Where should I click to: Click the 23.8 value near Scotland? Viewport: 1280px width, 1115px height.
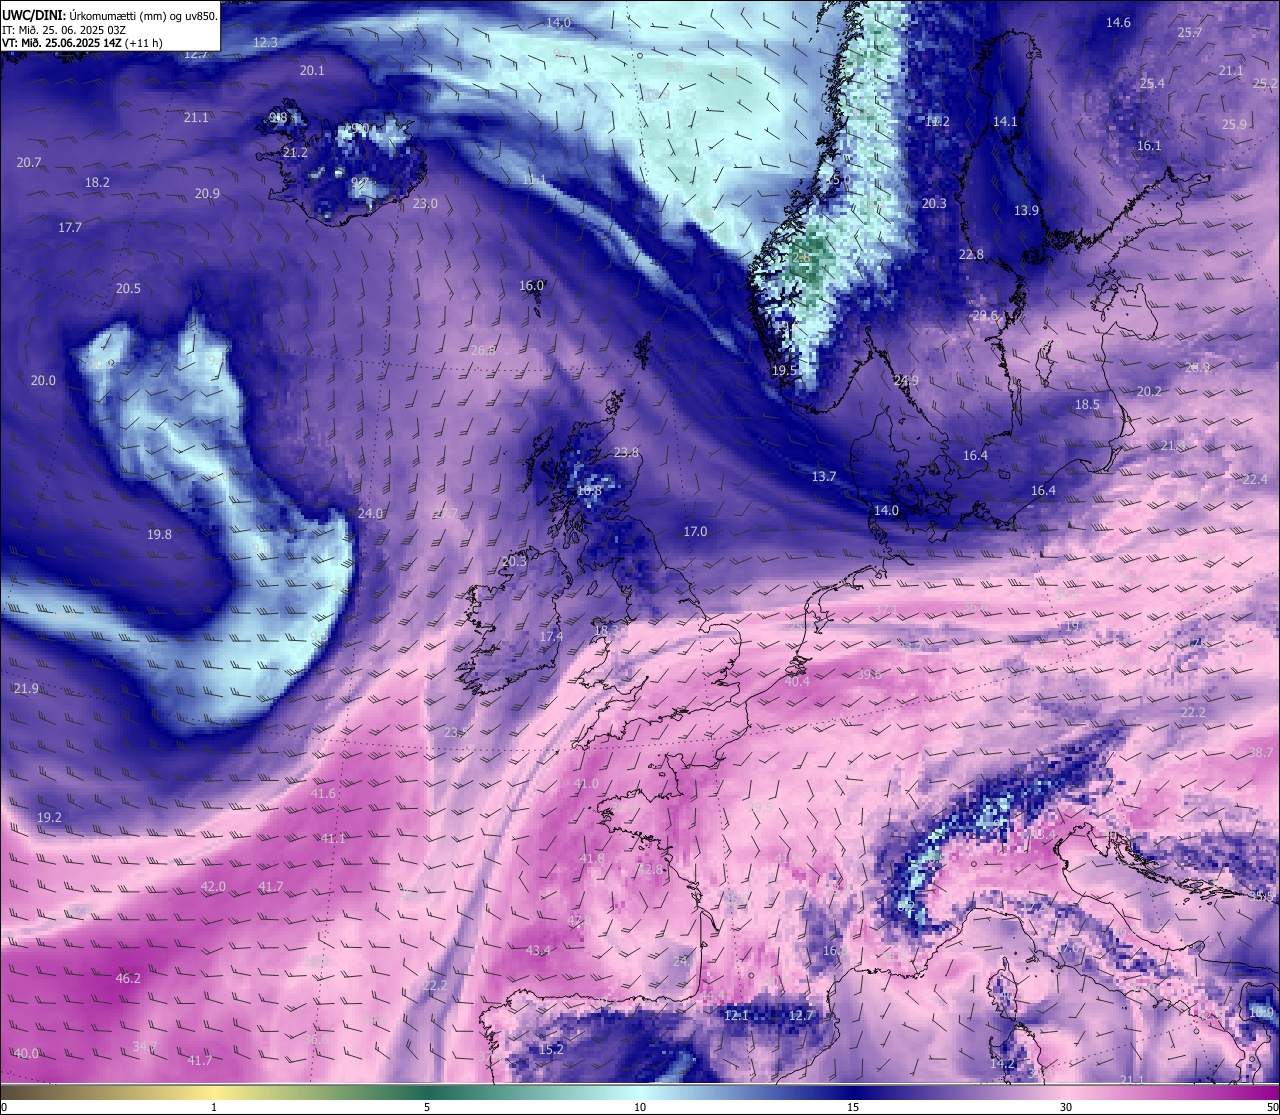pos(626,452)
